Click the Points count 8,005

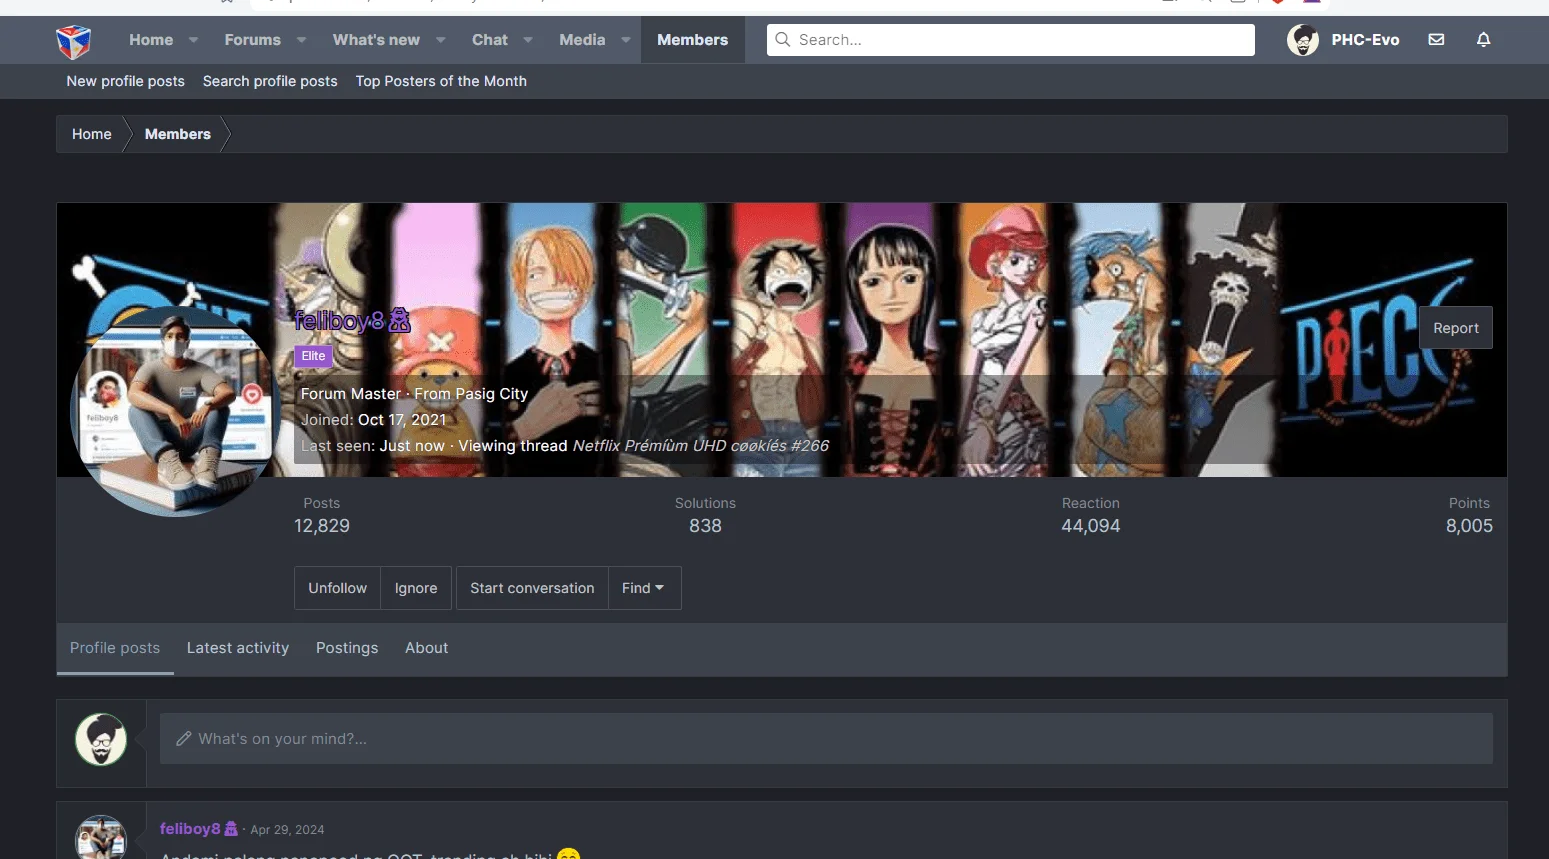click(1469, 526)
